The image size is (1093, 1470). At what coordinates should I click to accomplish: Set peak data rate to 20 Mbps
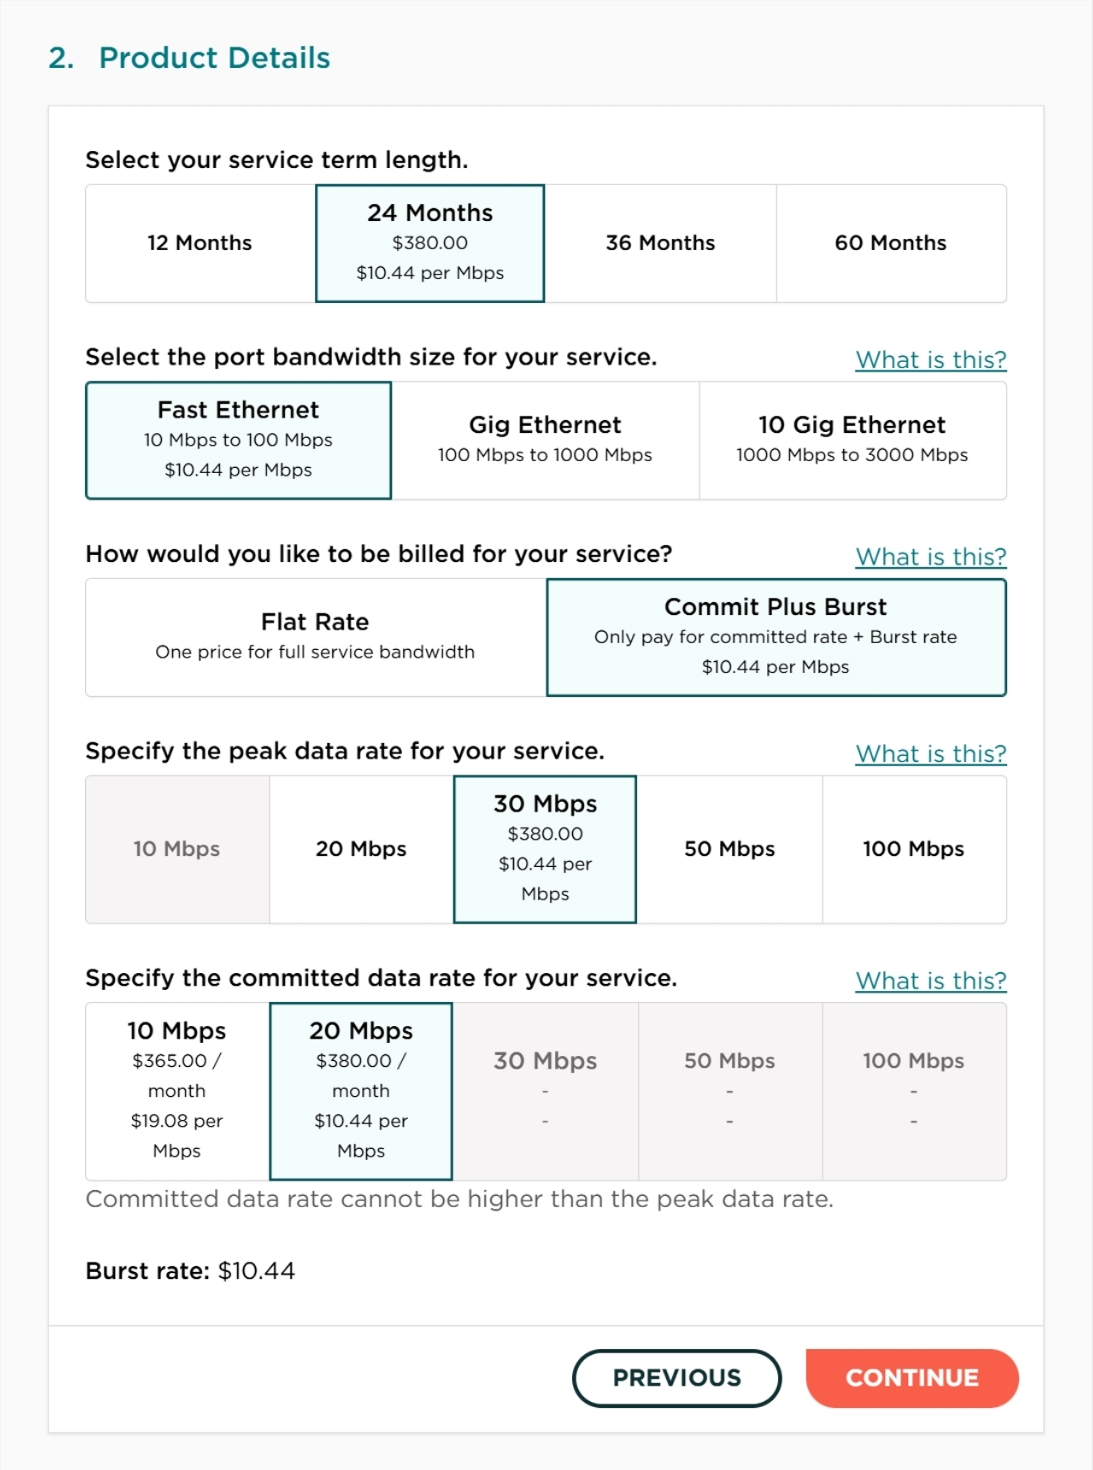tap(361, 849)
